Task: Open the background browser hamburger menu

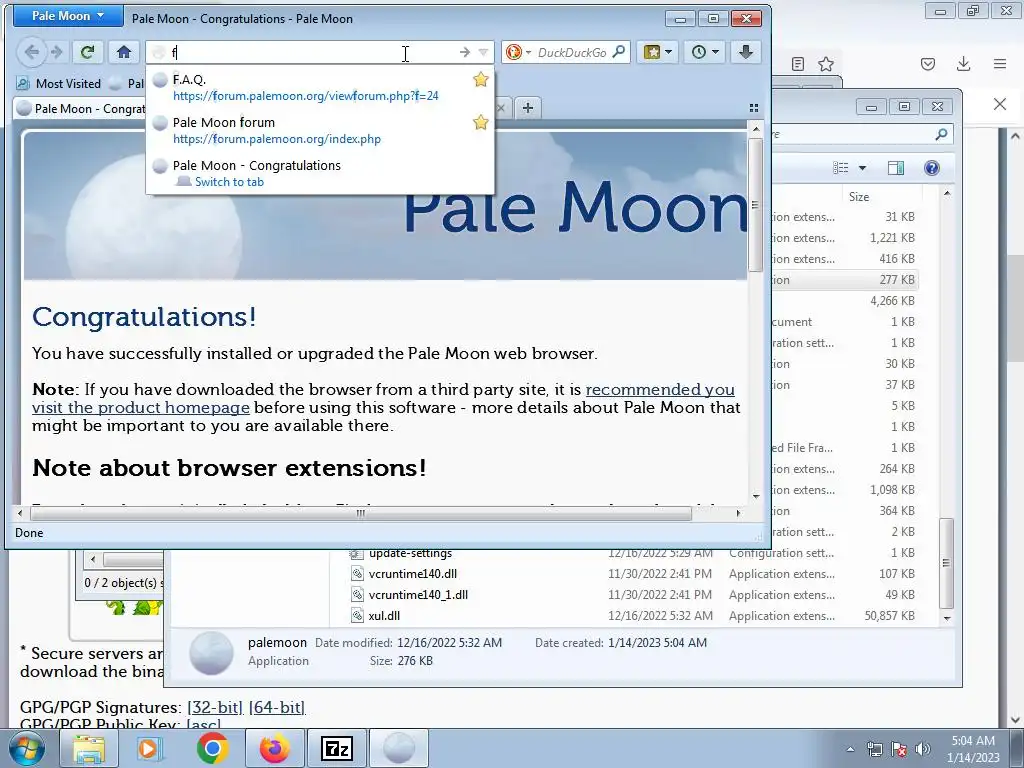Action: (999, 64)
